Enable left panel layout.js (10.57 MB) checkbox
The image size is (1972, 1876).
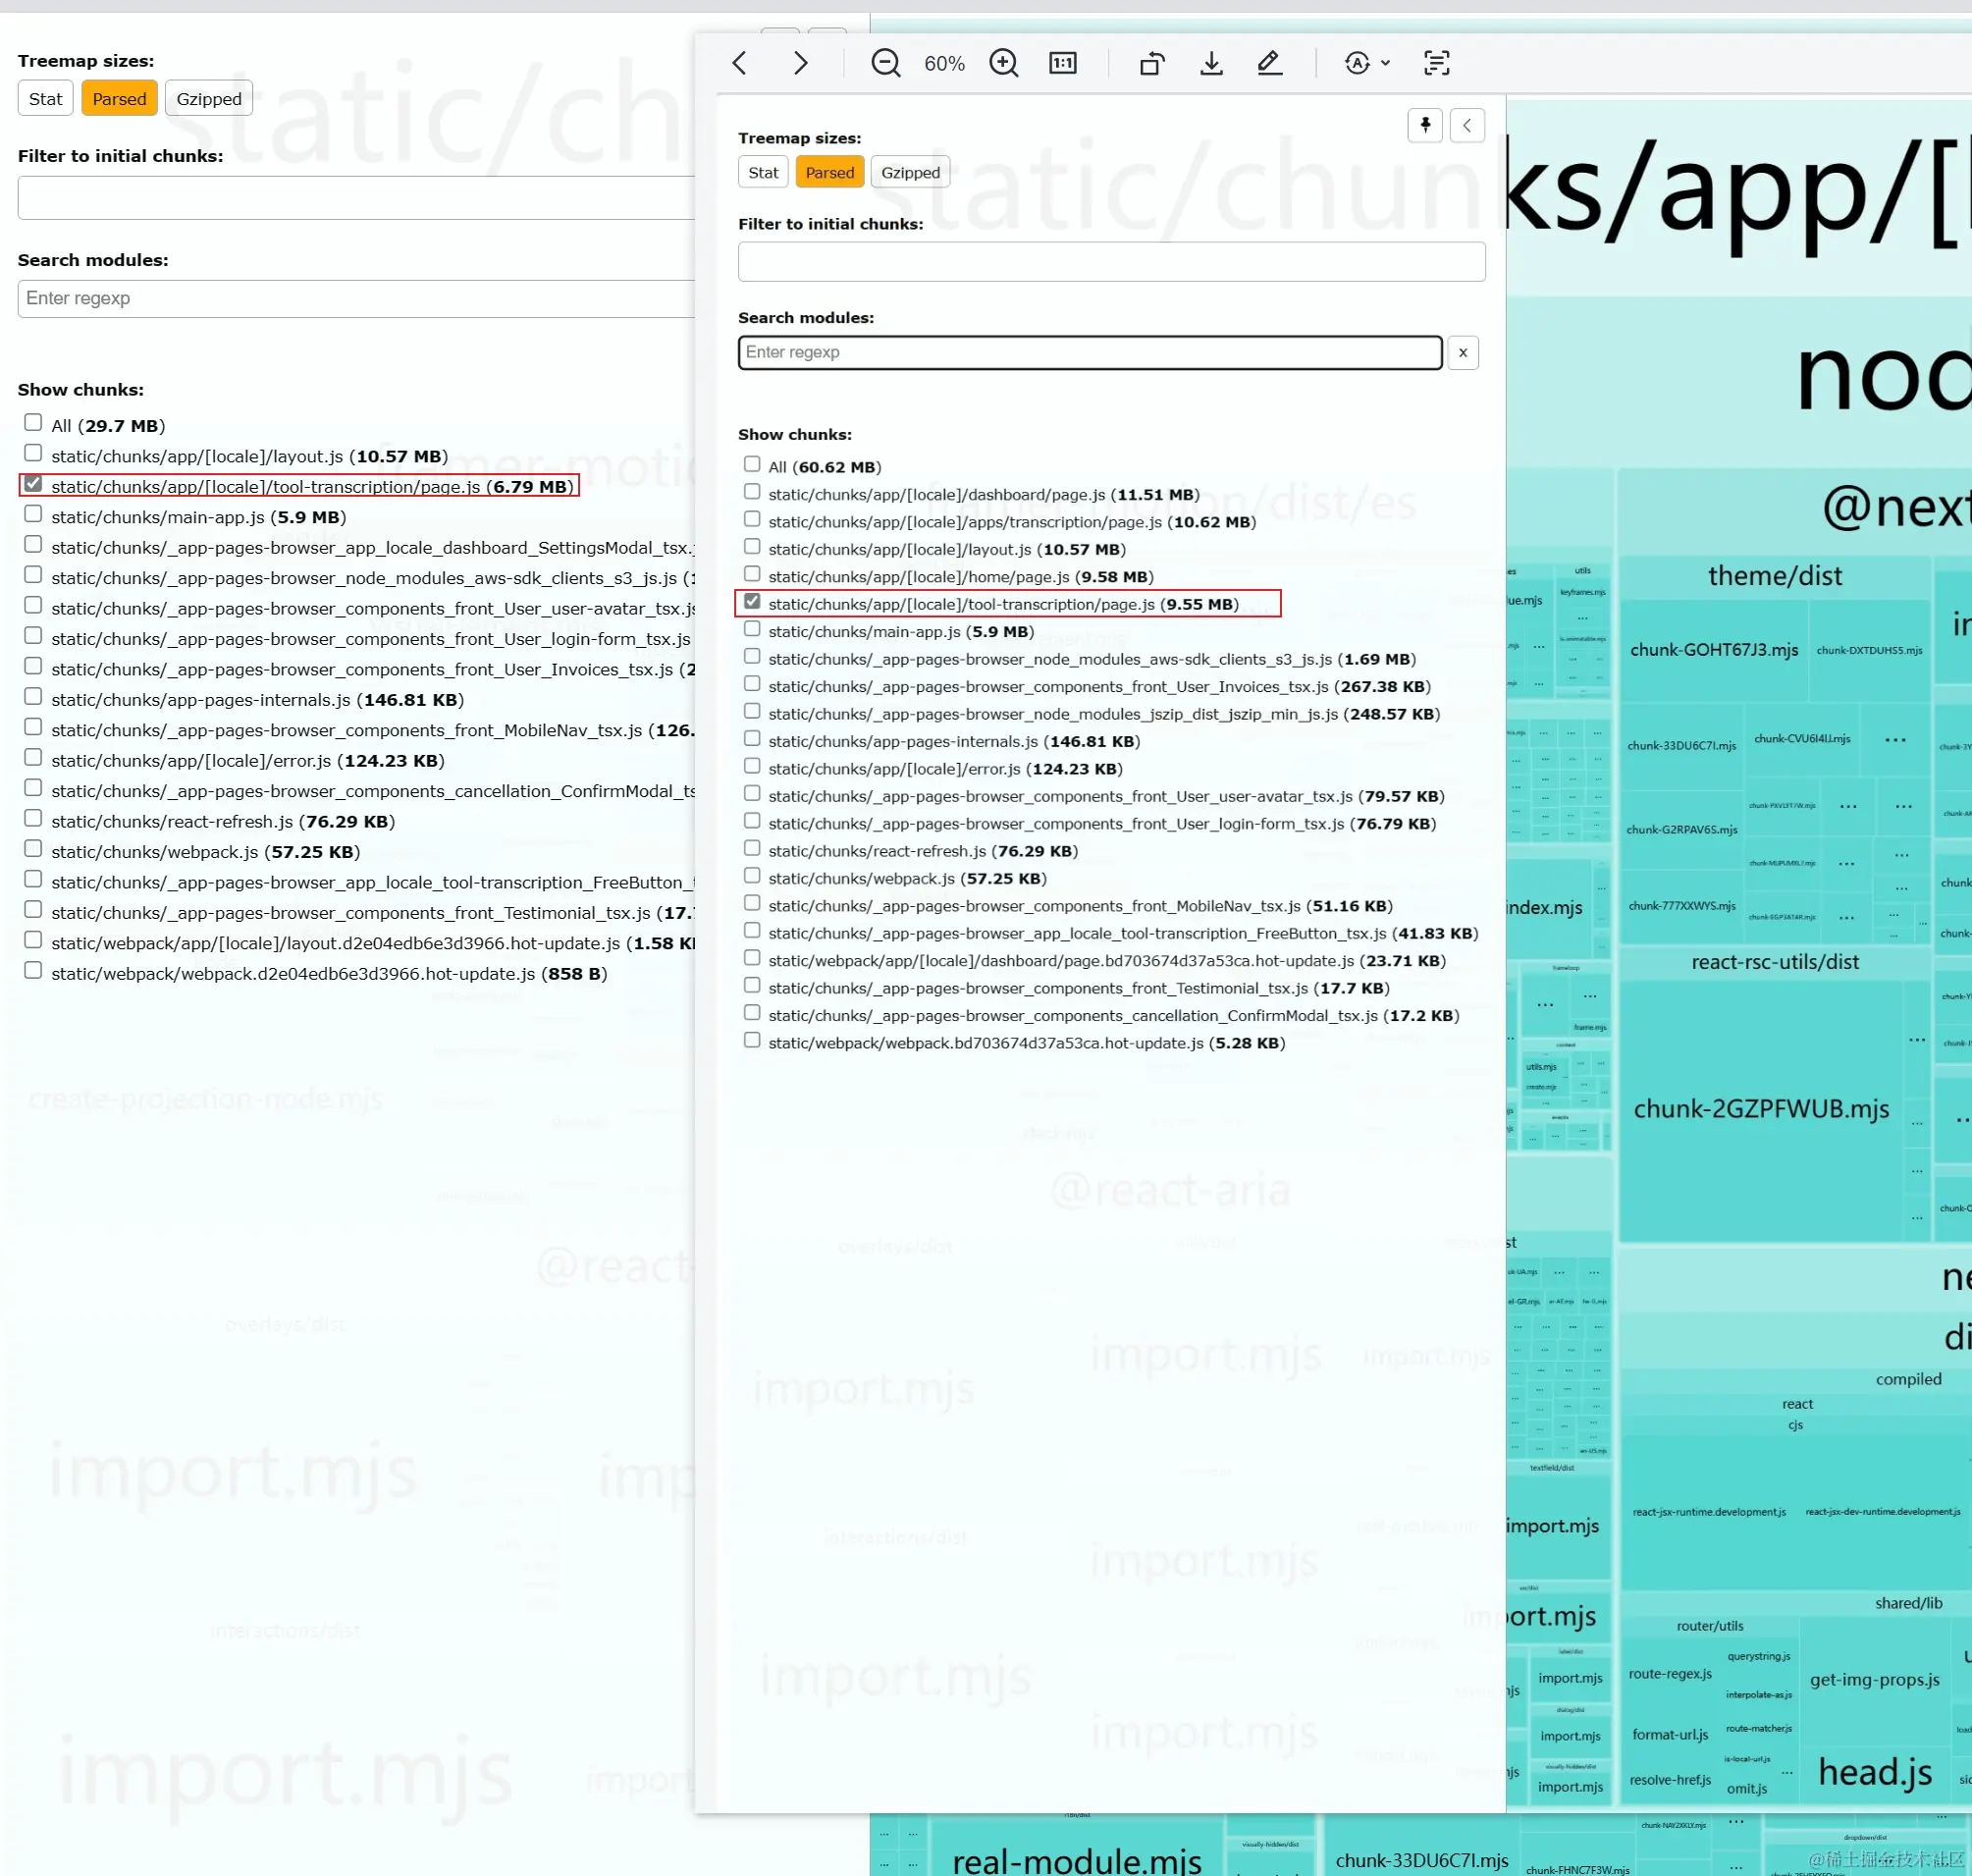[x=33, y=454]
